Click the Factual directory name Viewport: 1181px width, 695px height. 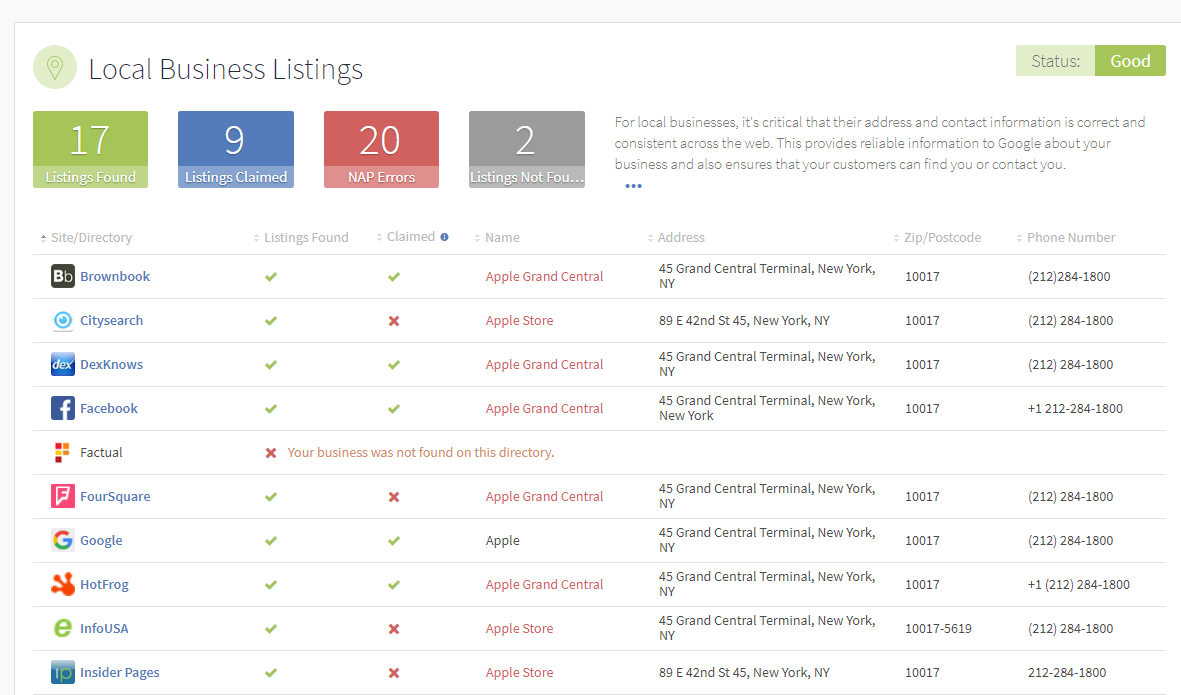[102, 453]
